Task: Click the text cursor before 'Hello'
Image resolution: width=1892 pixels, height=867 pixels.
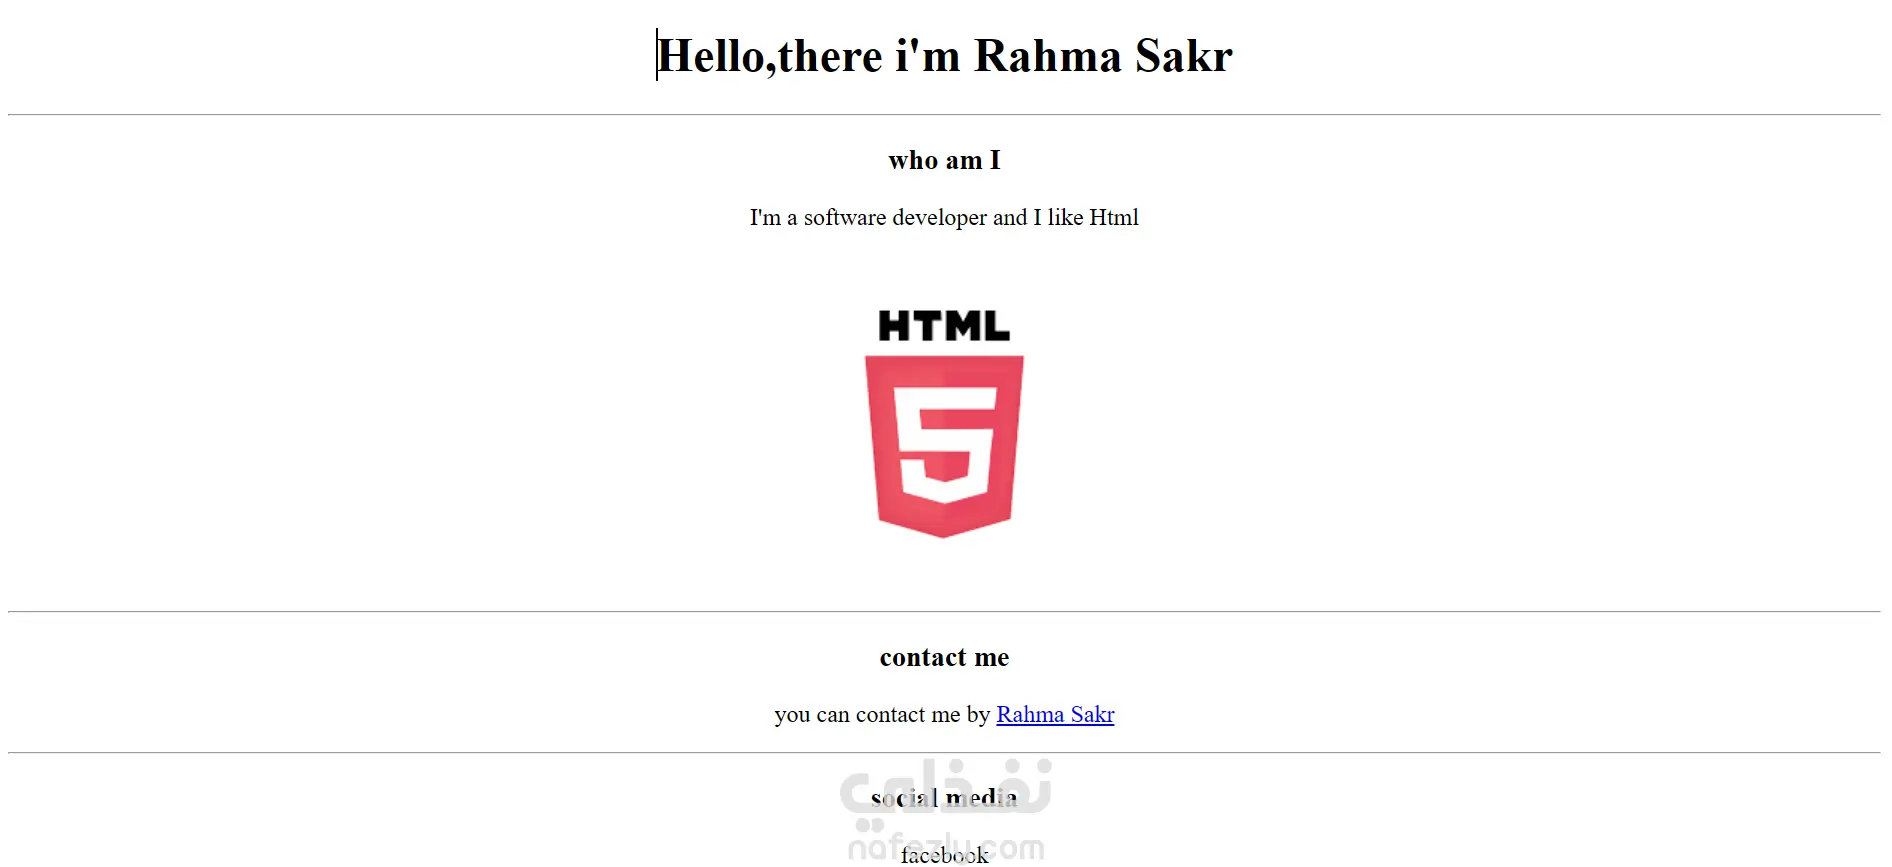Action: point(657,54)
